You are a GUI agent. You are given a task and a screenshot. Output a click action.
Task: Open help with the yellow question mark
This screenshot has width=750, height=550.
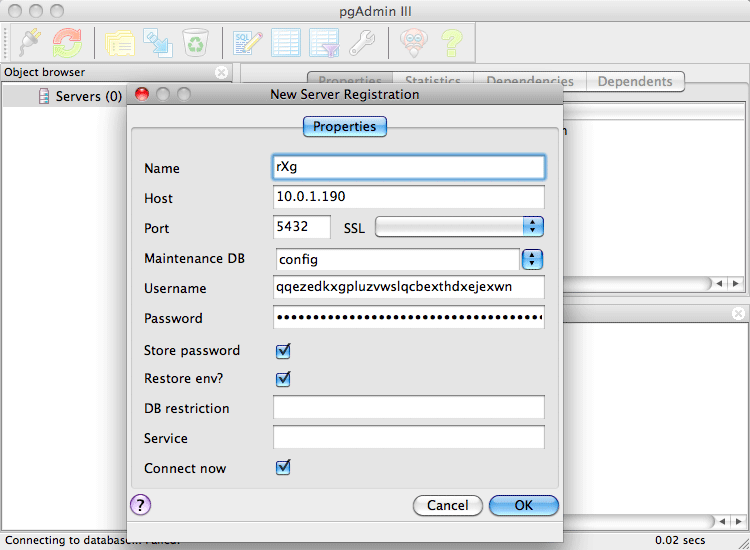452,43
